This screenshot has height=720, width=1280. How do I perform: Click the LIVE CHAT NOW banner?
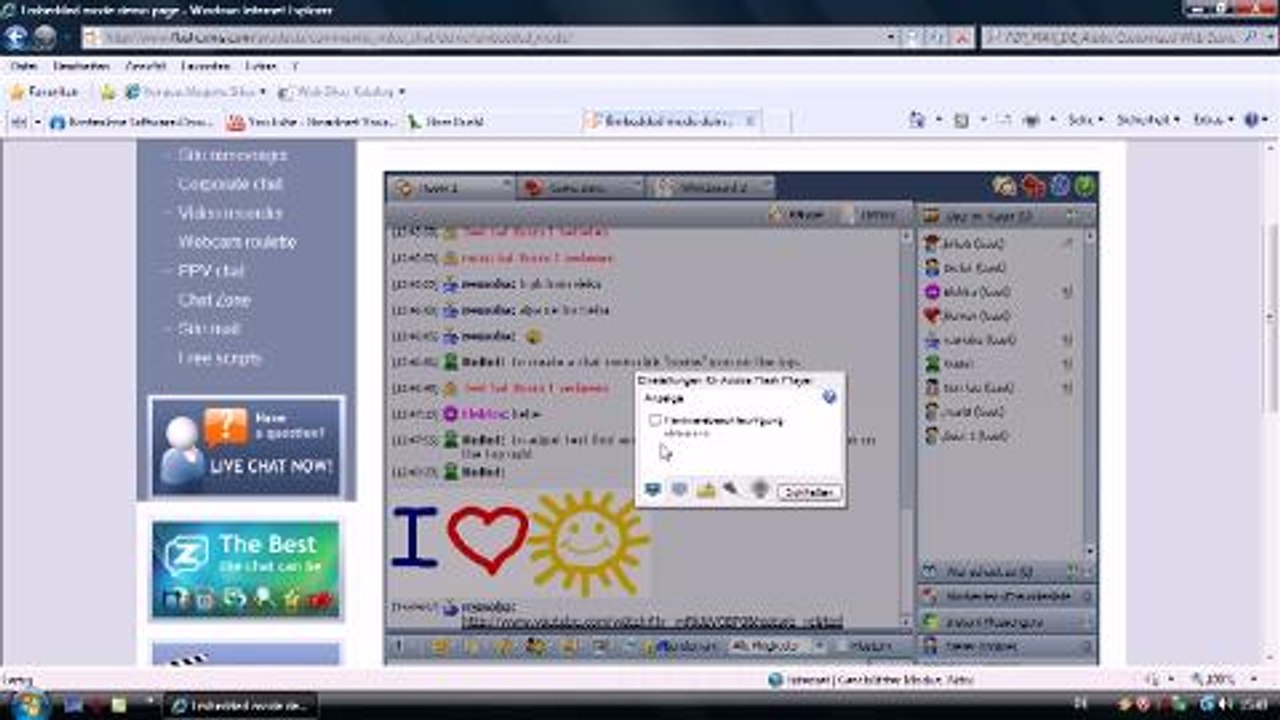click(246, 446)
